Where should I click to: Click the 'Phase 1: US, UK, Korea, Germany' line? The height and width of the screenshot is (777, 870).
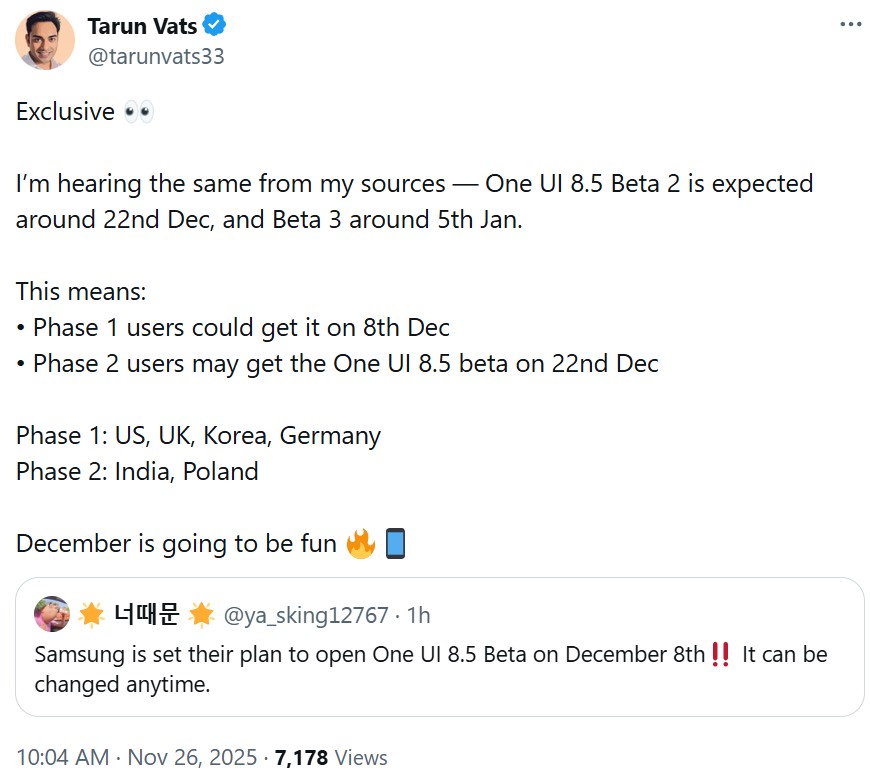click(196, 435)
